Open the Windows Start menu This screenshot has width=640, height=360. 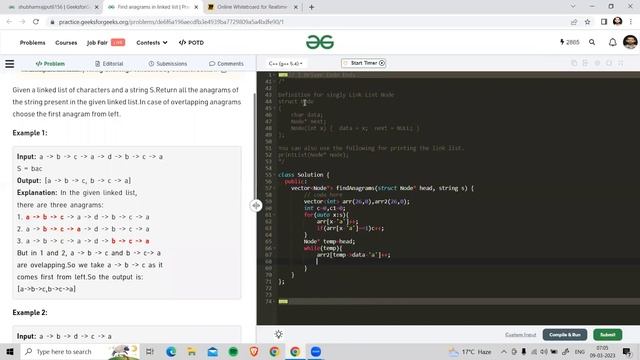[9, 351]
